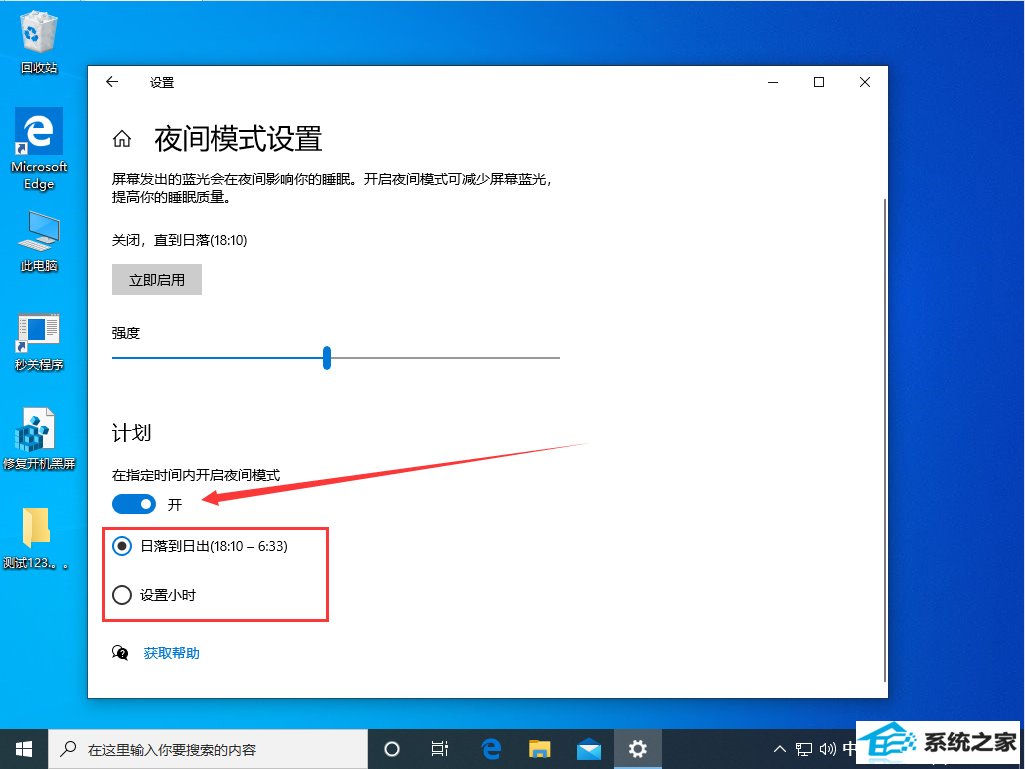This screenshot has height=769, width=1025.
Task: Go back using the Settings back arrow
Action: pos(112,82)
